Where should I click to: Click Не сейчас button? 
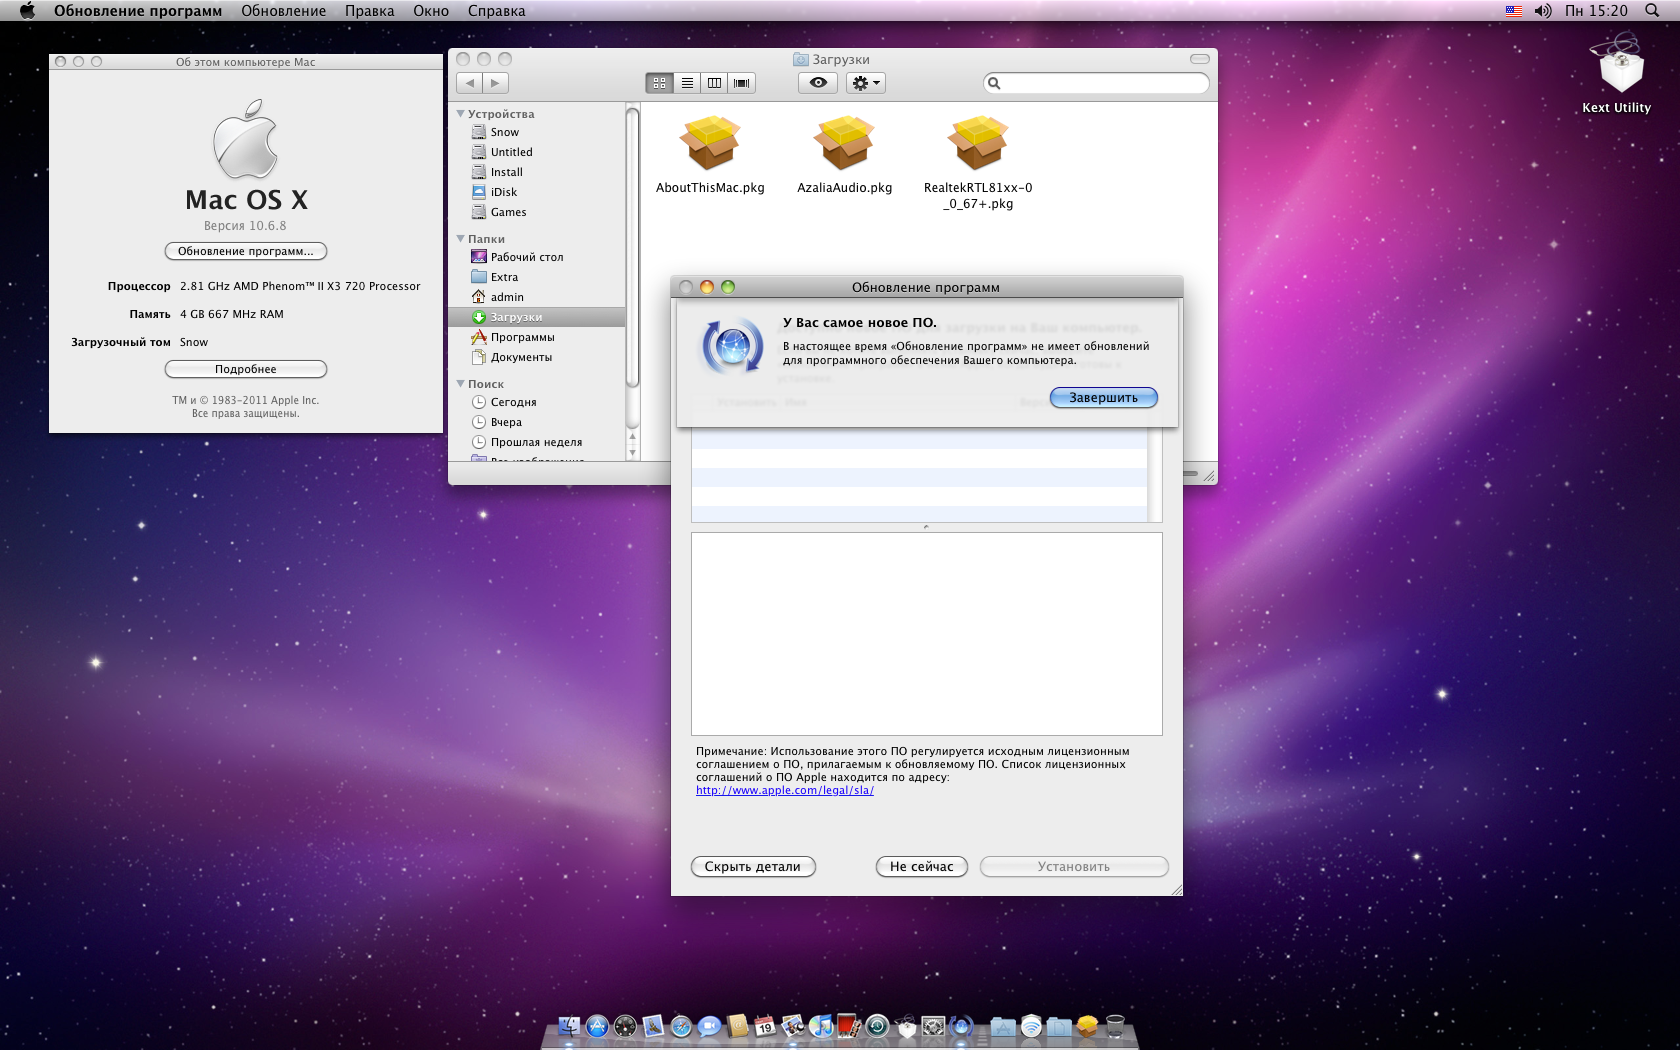tap(922, 866)
